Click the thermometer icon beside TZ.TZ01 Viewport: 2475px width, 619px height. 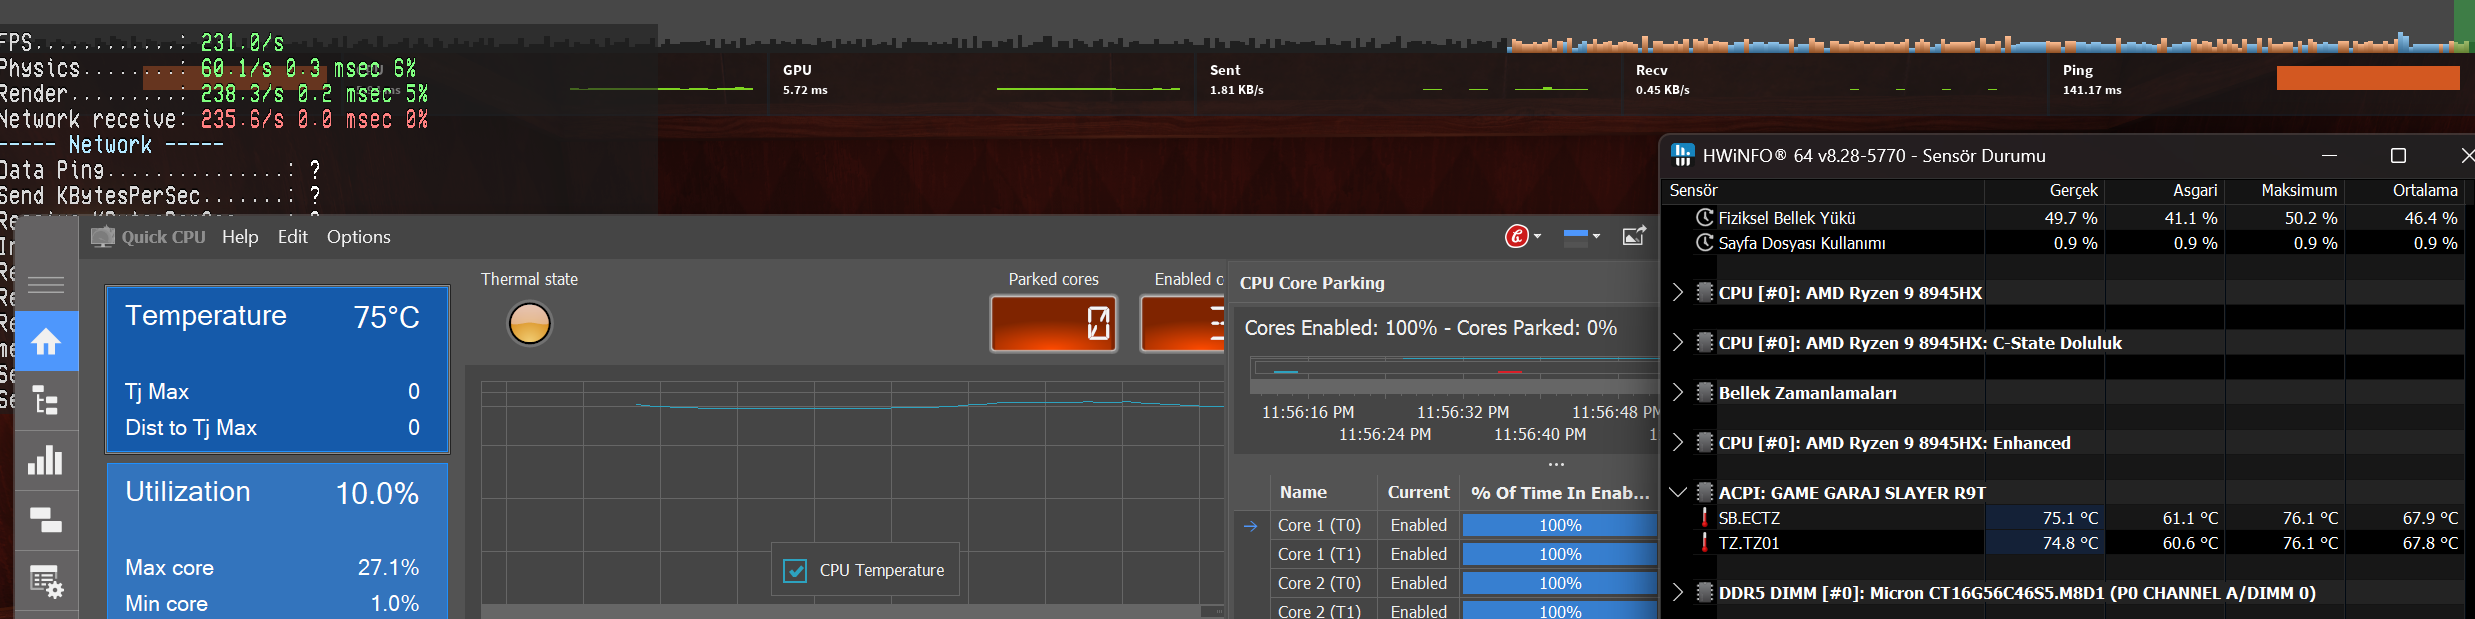[x=1705, y=542]
